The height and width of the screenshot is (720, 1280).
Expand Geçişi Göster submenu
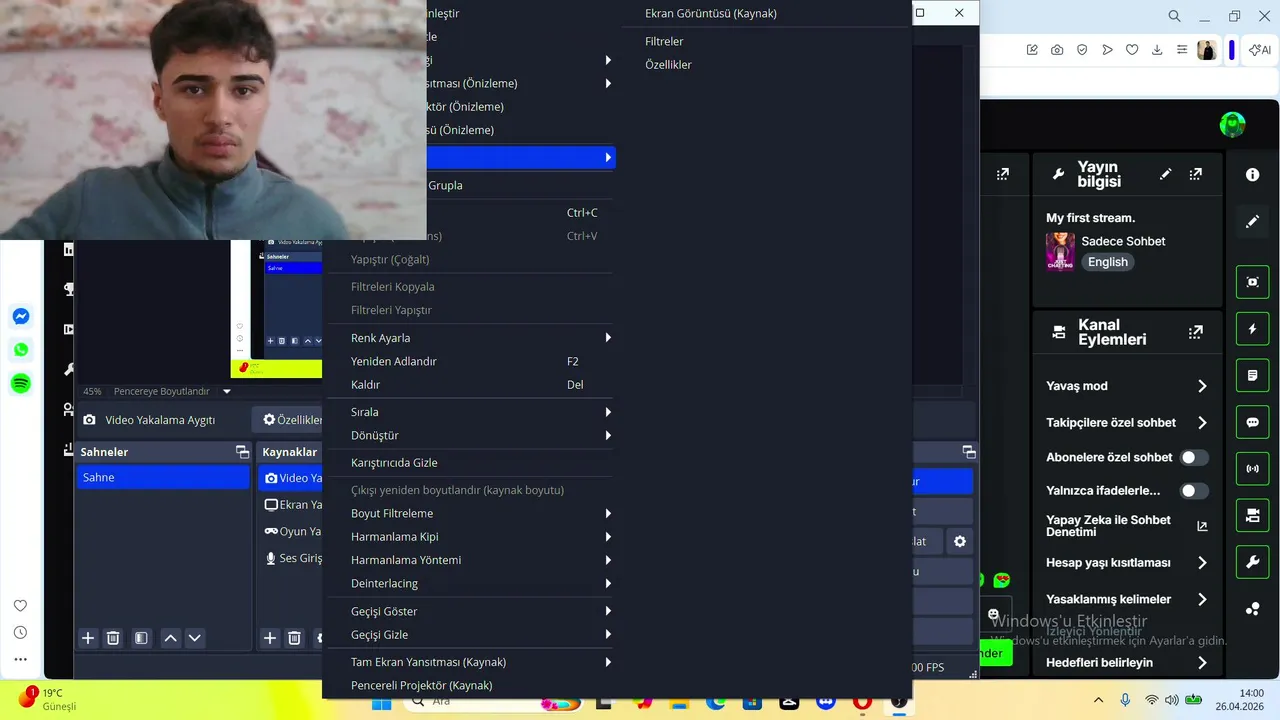click(470, 611)
